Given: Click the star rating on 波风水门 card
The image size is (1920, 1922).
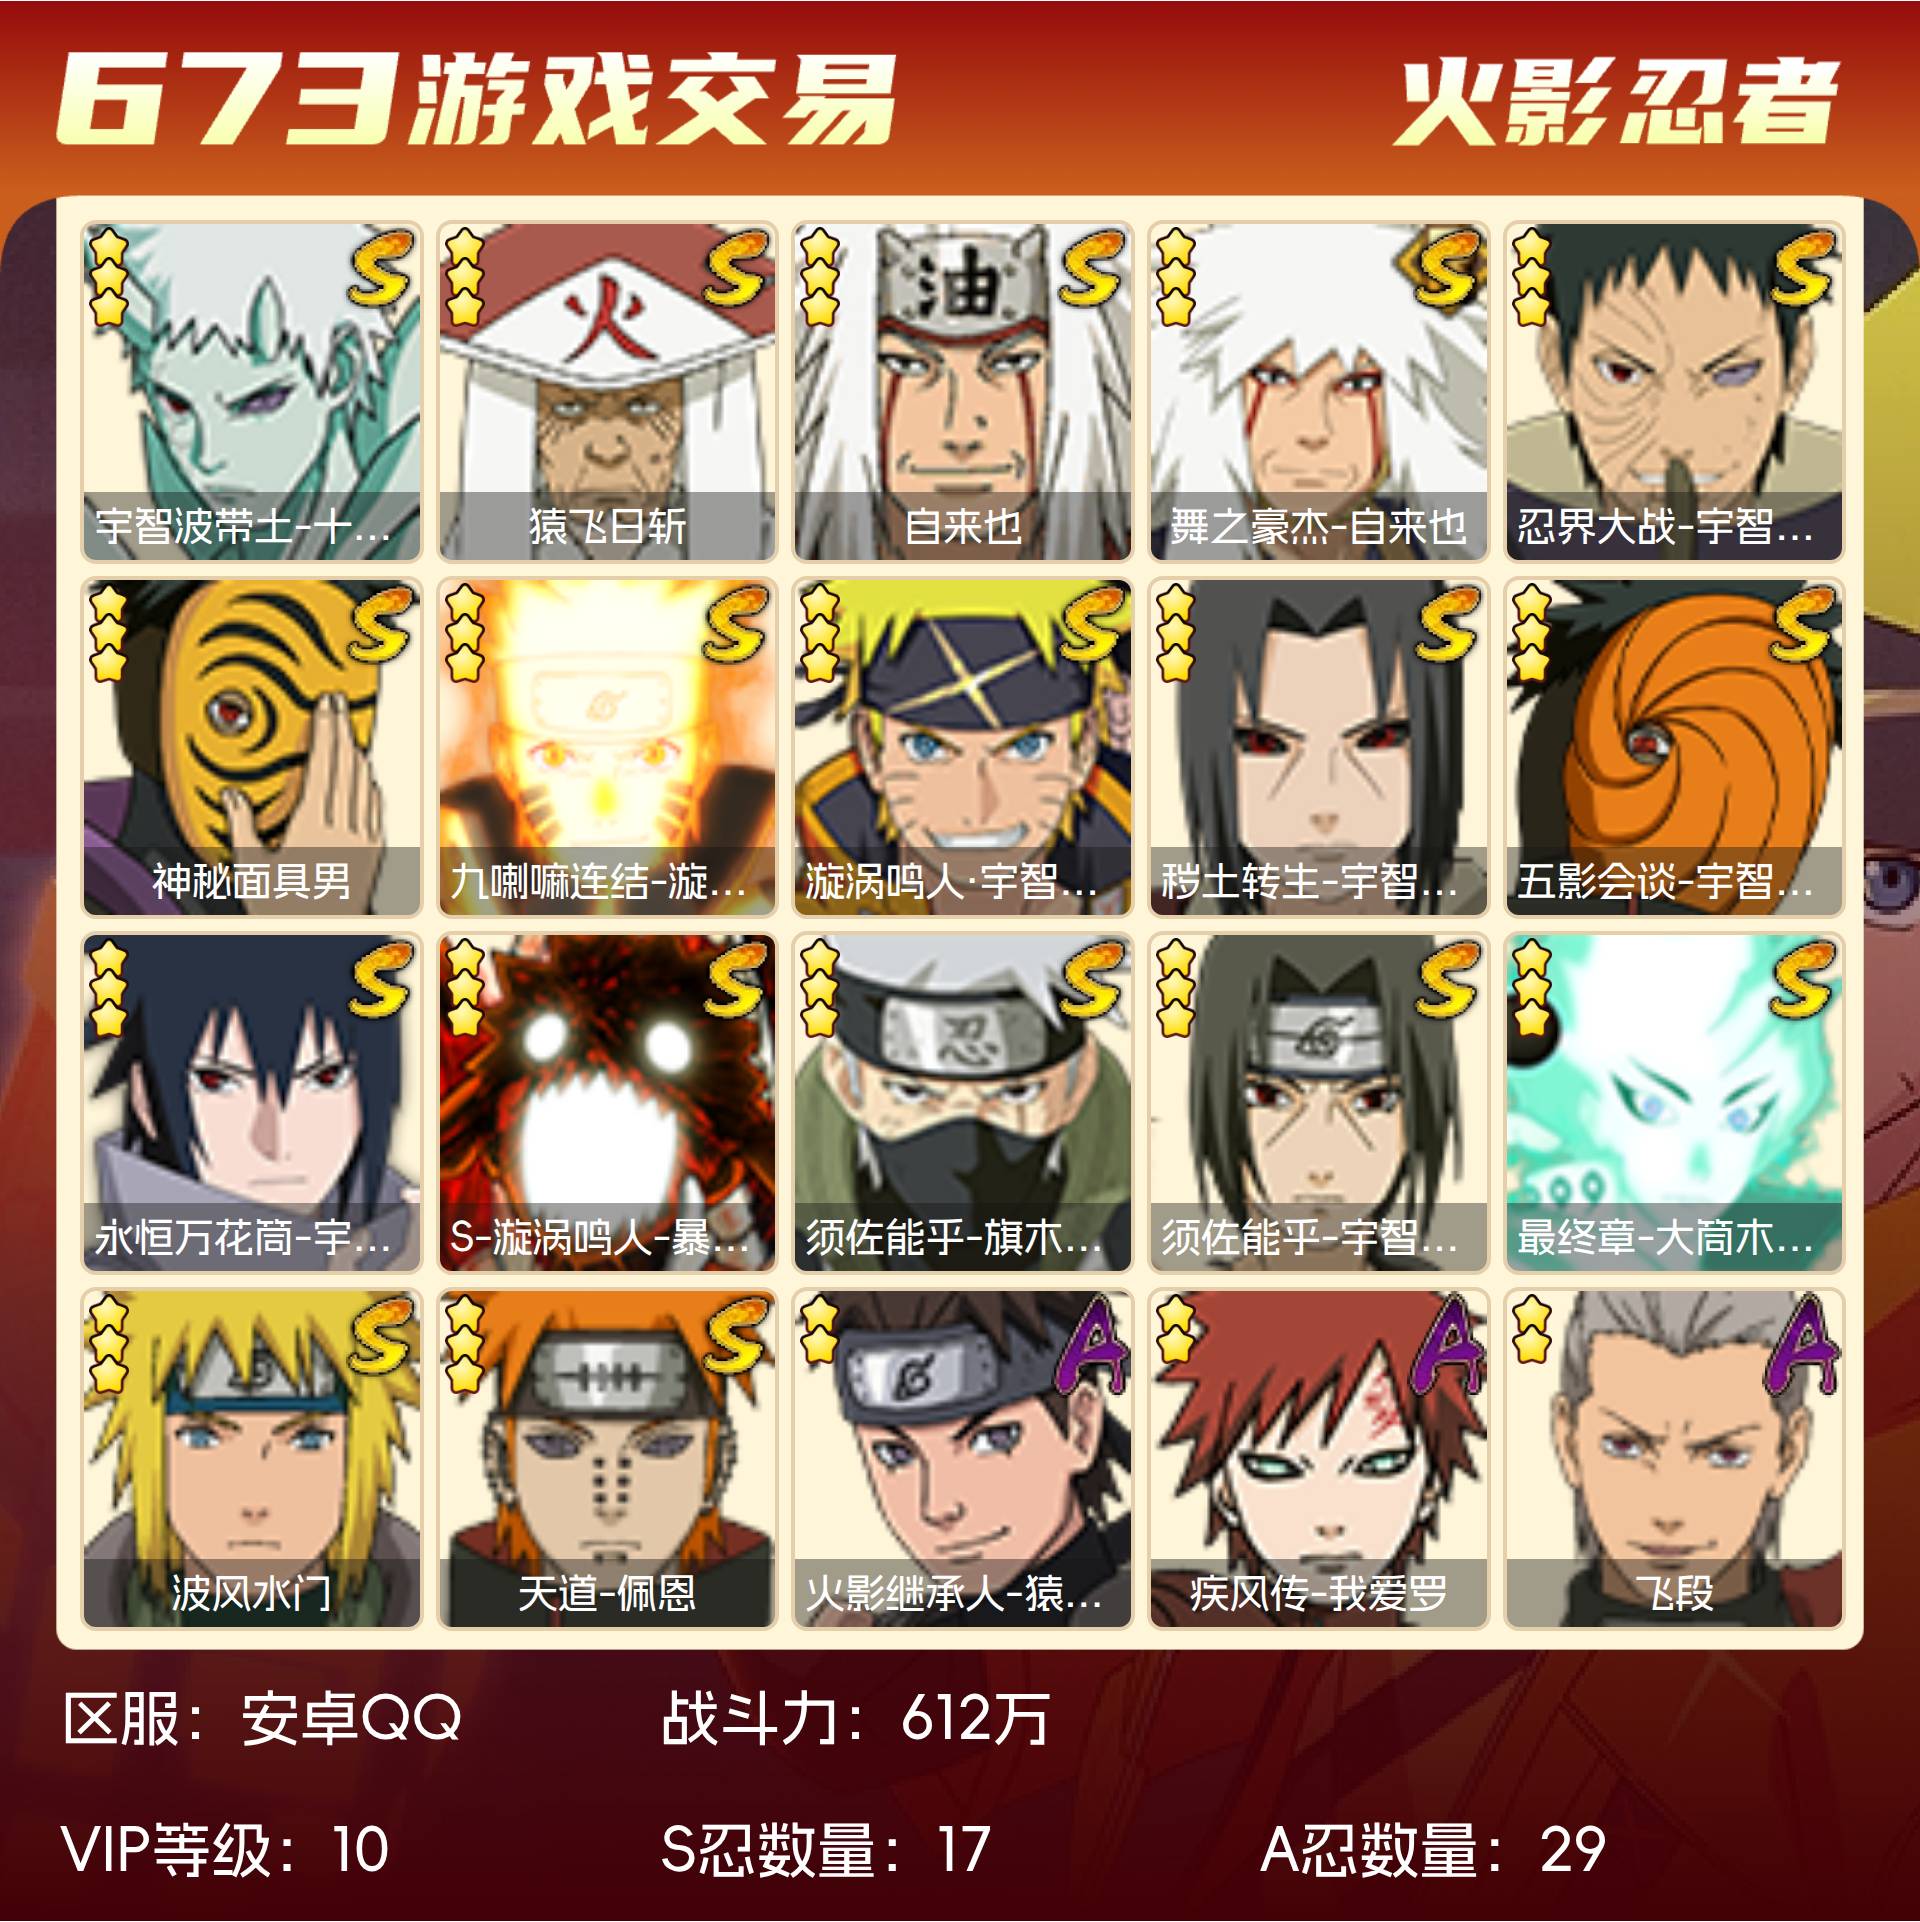Looking at the screenshot, I should [108, 1345].
